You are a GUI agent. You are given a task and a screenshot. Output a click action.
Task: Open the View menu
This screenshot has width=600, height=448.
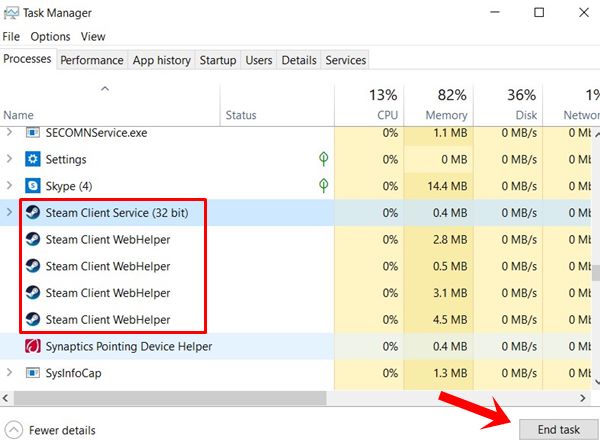(93, 37)
